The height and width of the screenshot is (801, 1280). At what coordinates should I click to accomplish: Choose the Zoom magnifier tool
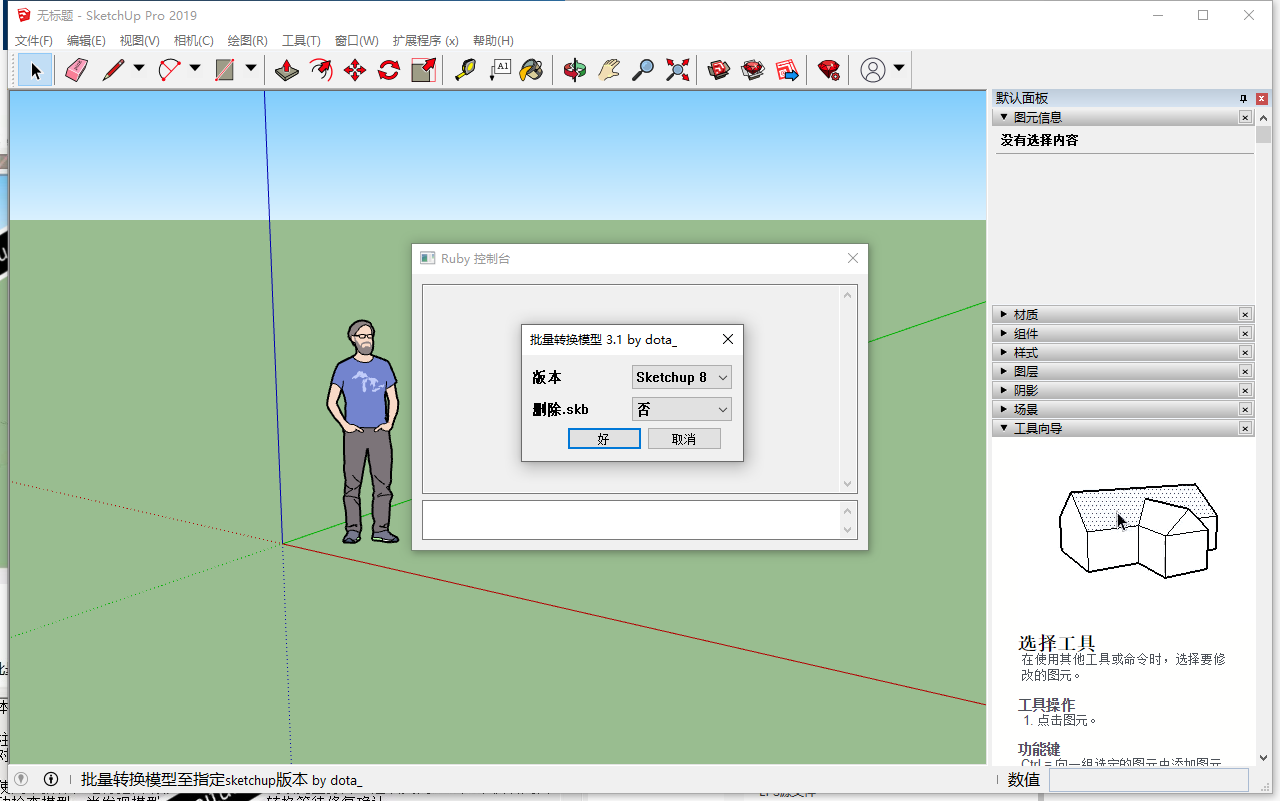[x=643, y=70]
